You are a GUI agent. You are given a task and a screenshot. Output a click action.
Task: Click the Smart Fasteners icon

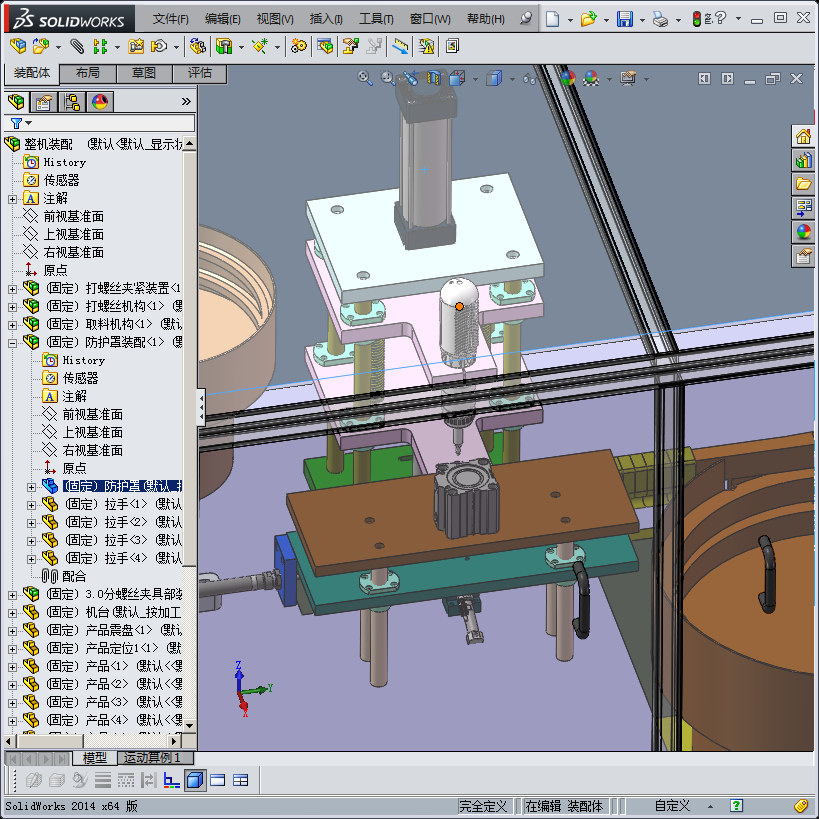pos(136,46)
